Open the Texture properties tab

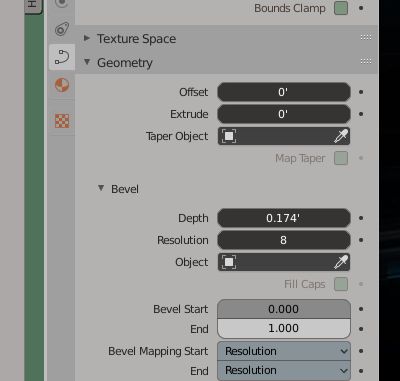tap(62, 121)
